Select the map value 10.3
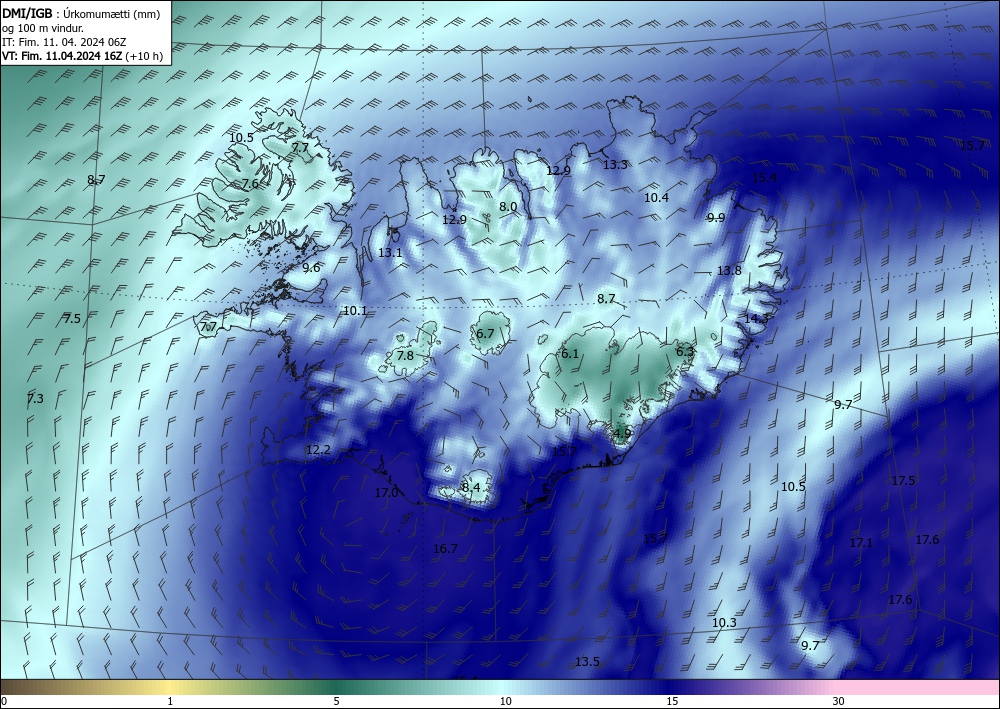This screenshot has height=709, width=1000. (x=724, y=623)
